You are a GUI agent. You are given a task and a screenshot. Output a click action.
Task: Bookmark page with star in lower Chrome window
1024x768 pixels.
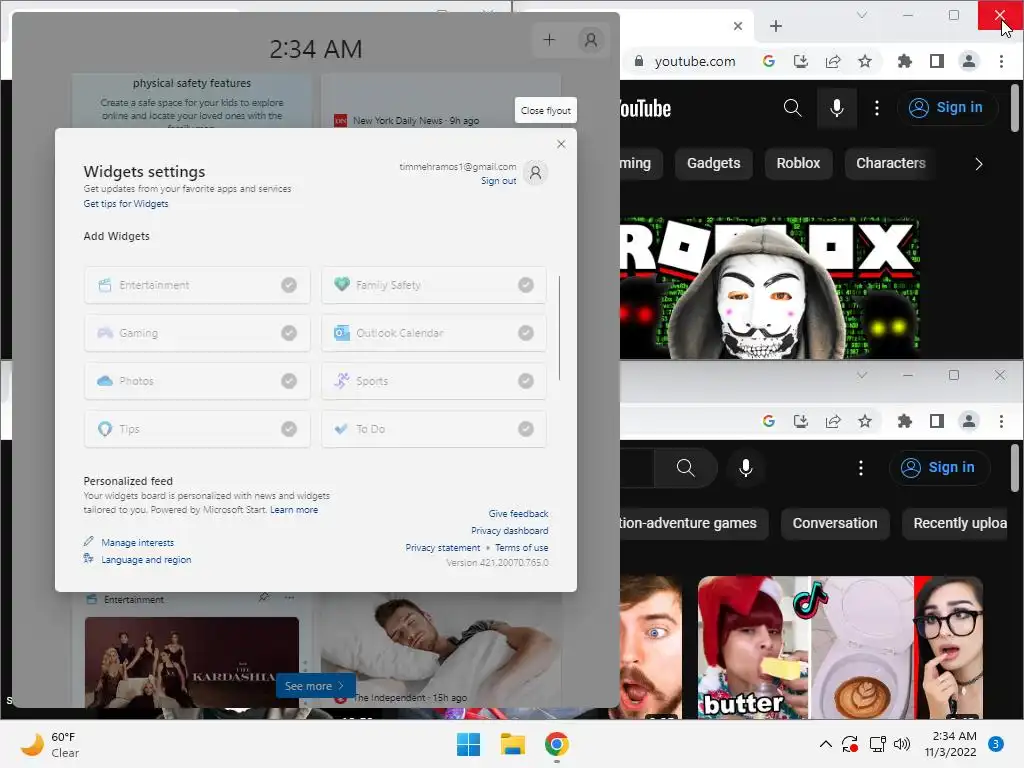click(x=865, y=421)
